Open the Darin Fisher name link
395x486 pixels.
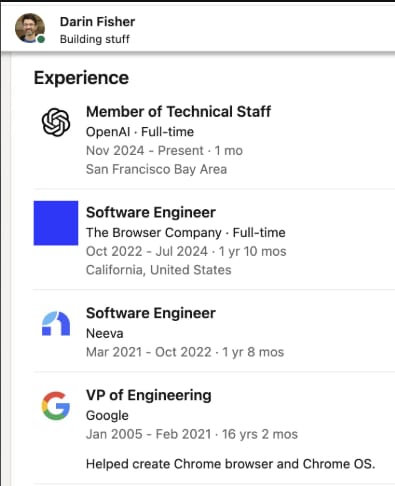[x=97, y=22]
